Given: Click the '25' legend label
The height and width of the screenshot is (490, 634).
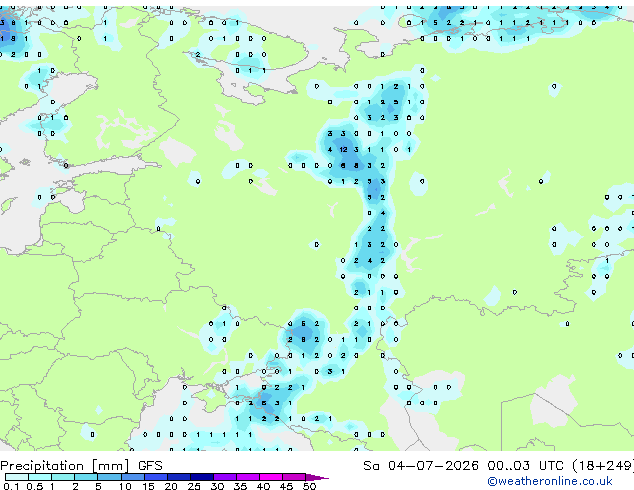Looking at the screenshot, I should pyautogui.click(x=194, y=486).
